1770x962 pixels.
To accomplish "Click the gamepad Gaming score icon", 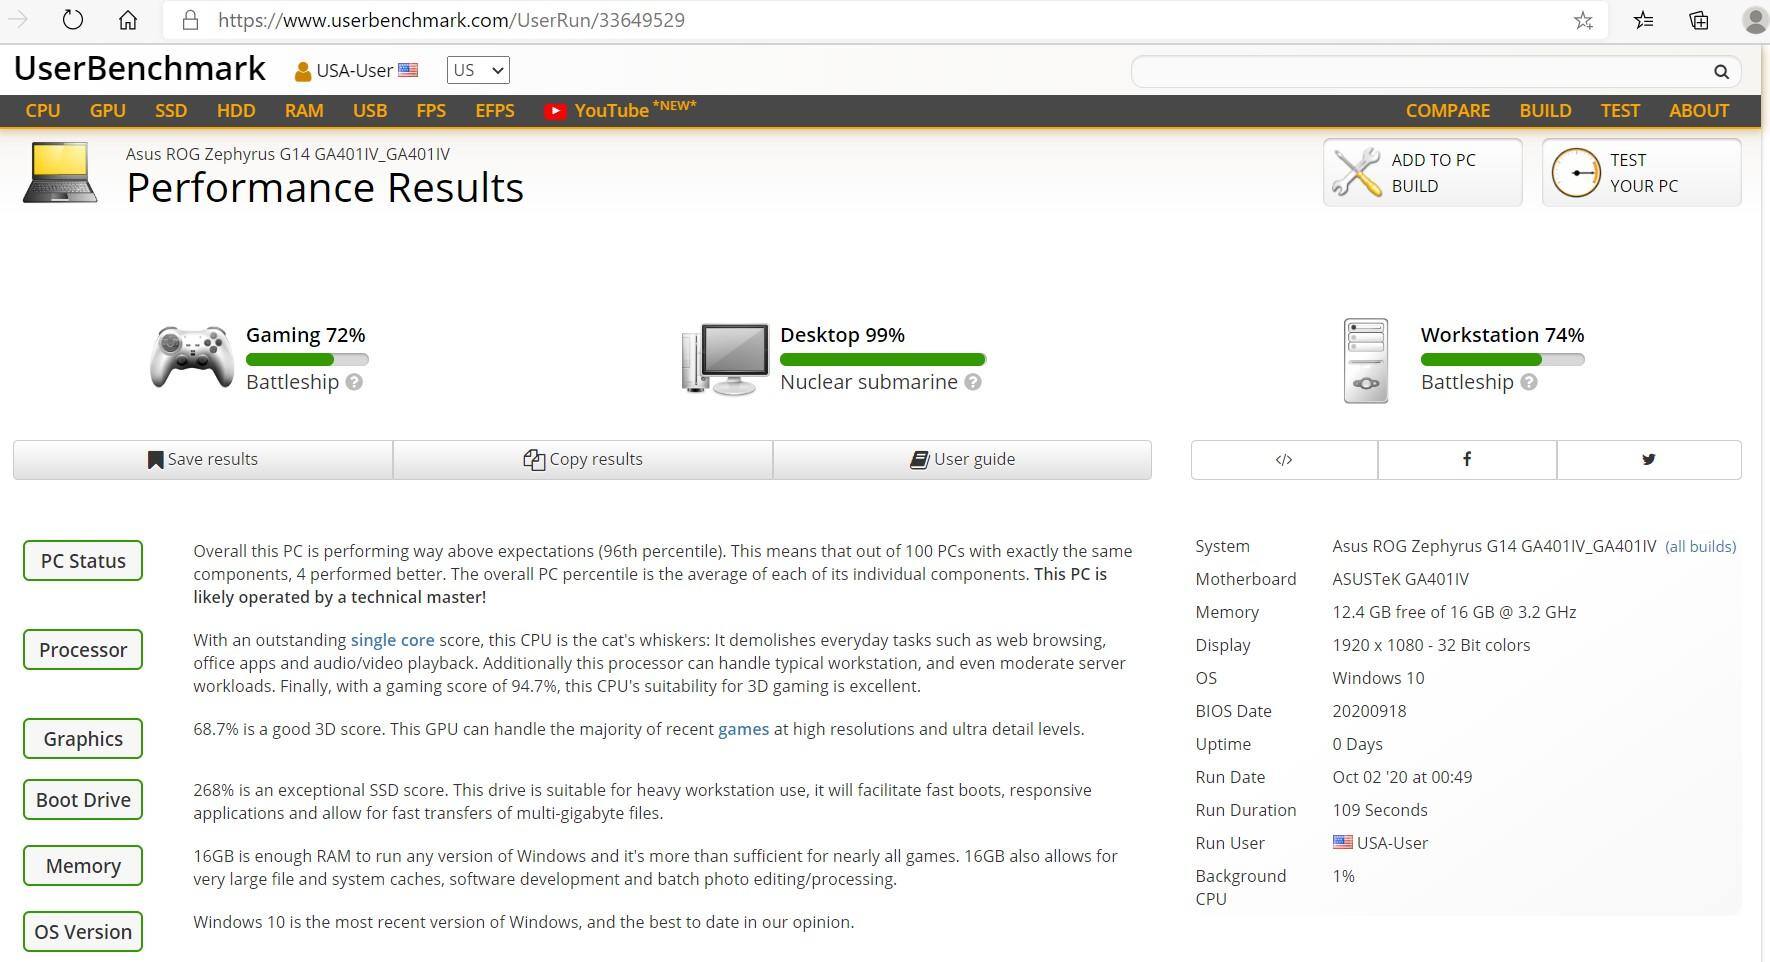I will (x=191, y=357).
